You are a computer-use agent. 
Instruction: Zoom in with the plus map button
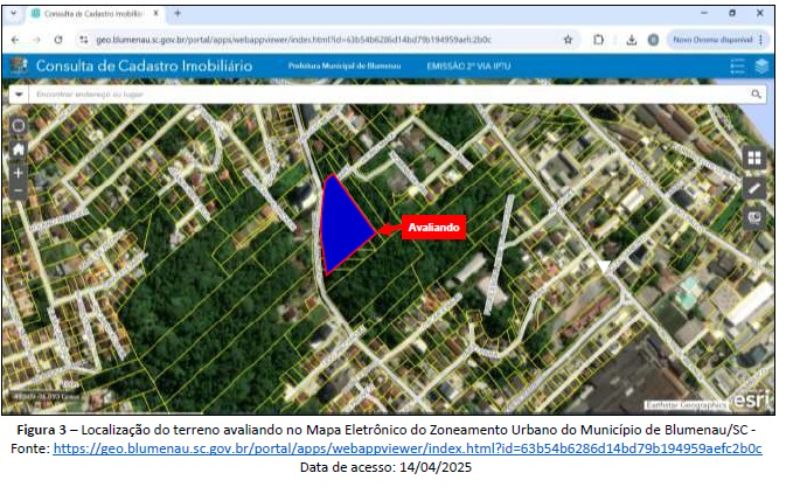pos(19,173)
